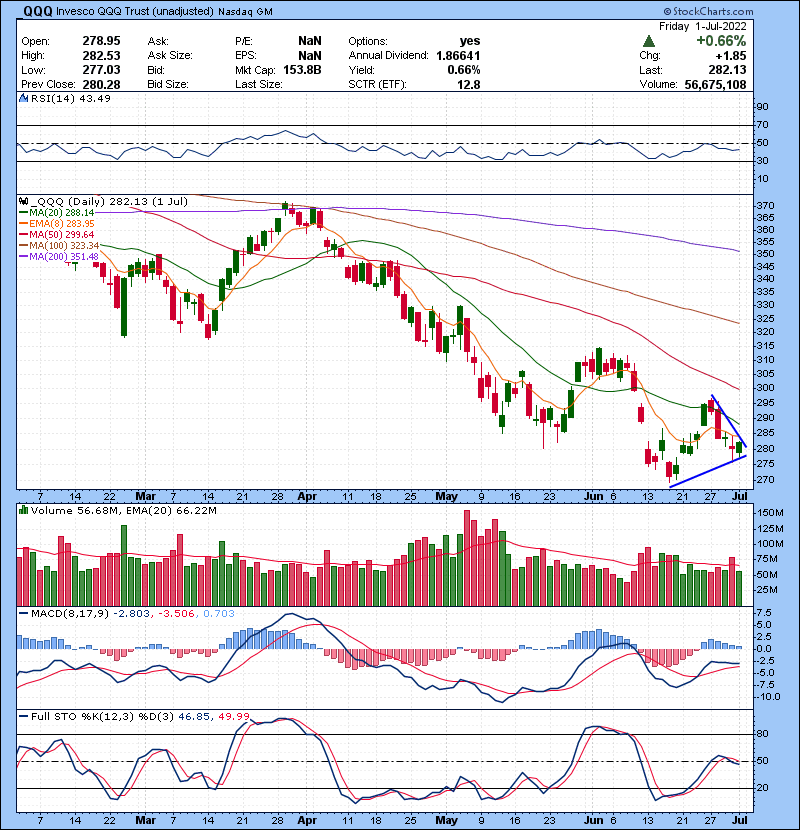The height and width of the screenshot is (830, 800).
Task: Click the Volume 56.68M panel label
Action: click(71, 510)
